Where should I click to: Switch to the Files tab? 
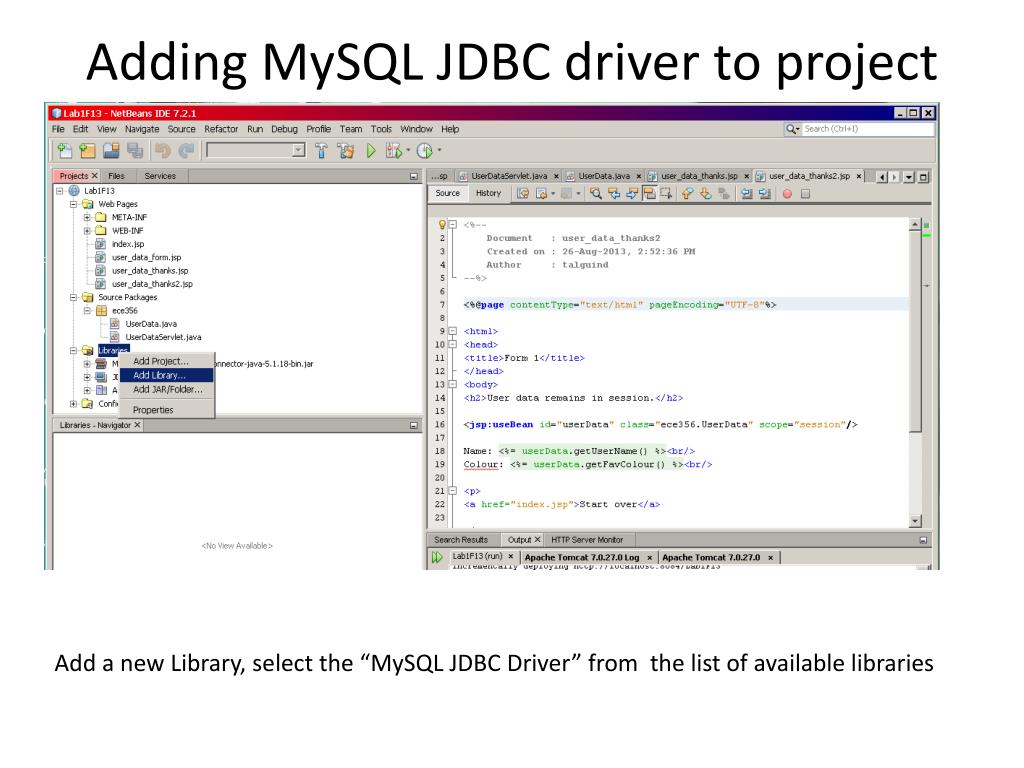tap(116, 176)
